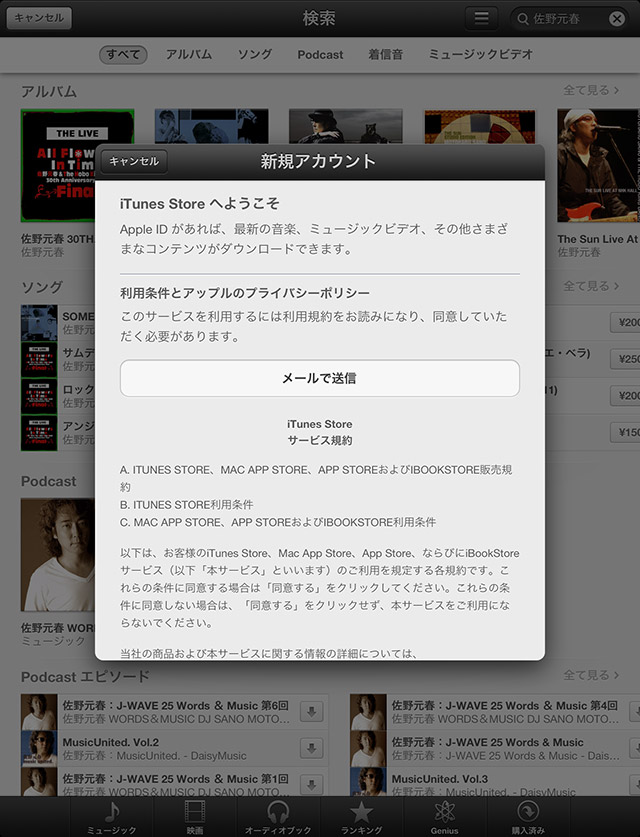
Task: Open the Genius atom icon
Action: tap(444, 813)
